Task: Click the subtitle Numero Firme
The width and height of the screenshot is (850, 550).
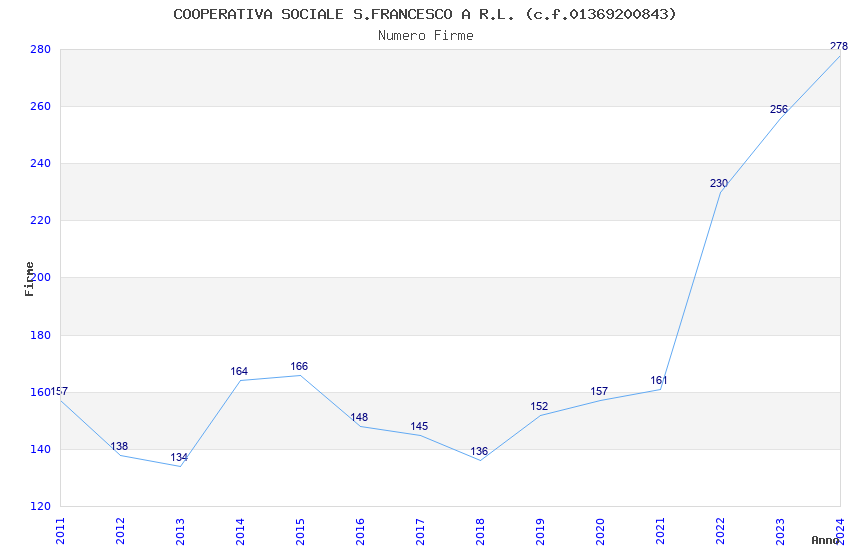Action: pos(426,36)
